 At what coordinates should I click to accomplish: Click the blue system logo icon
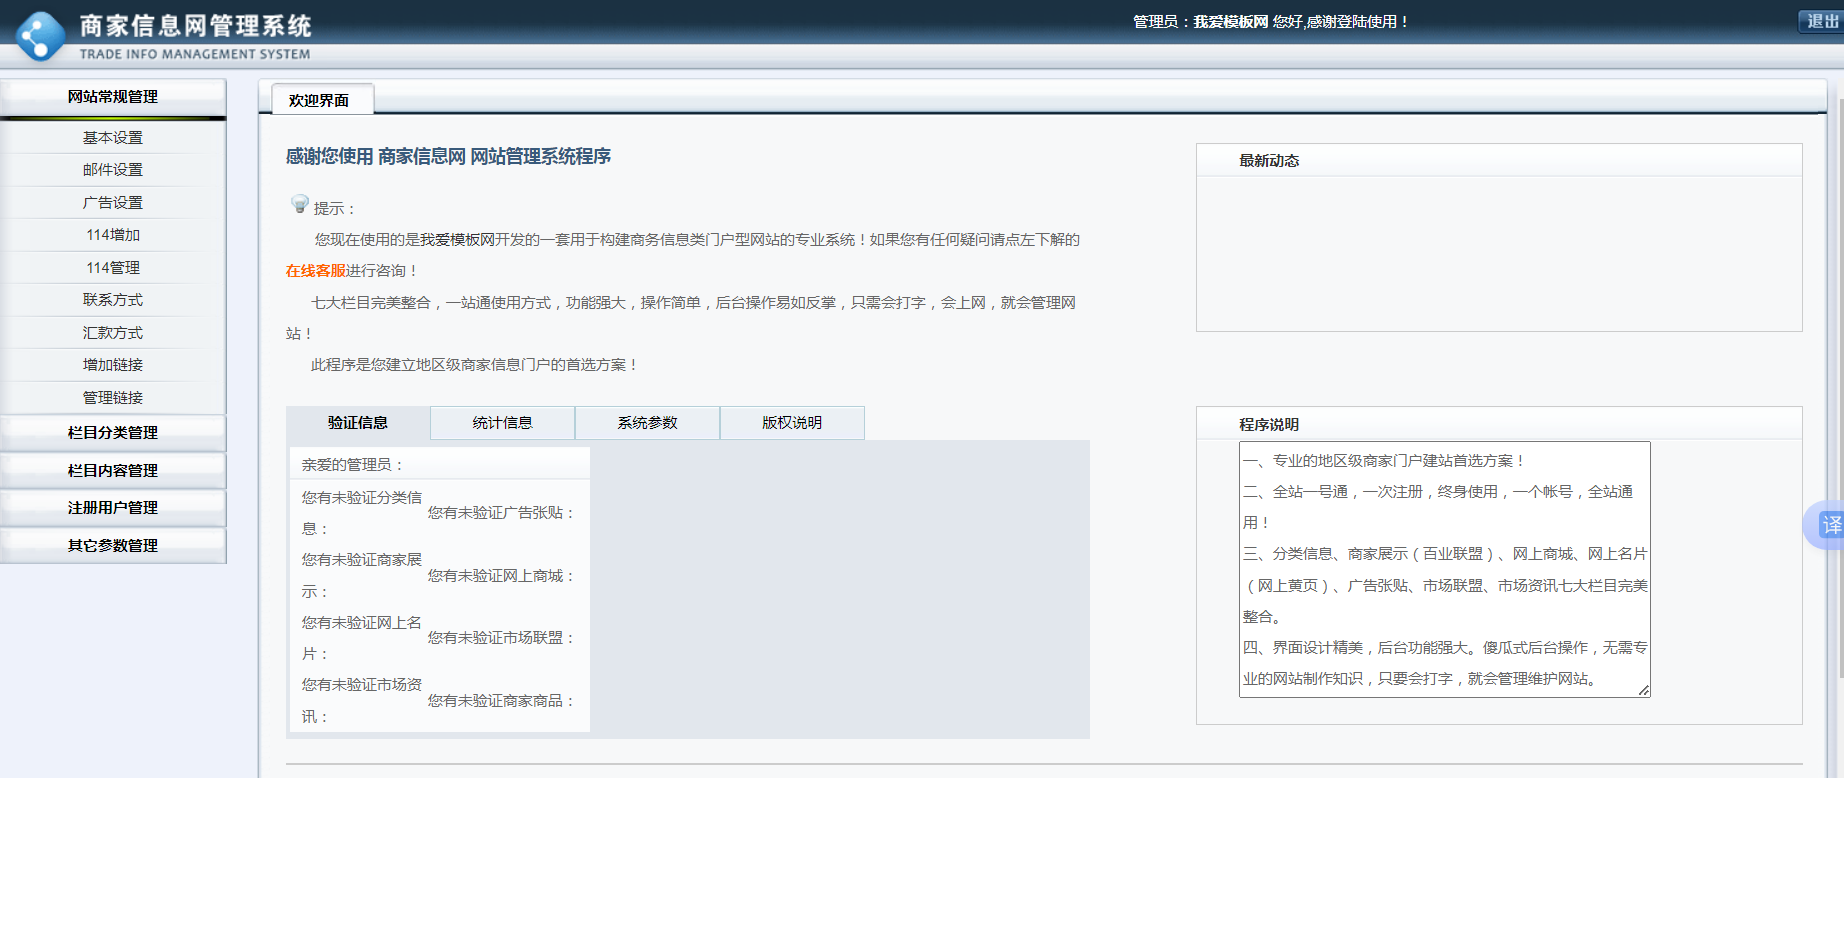point(40,37)
